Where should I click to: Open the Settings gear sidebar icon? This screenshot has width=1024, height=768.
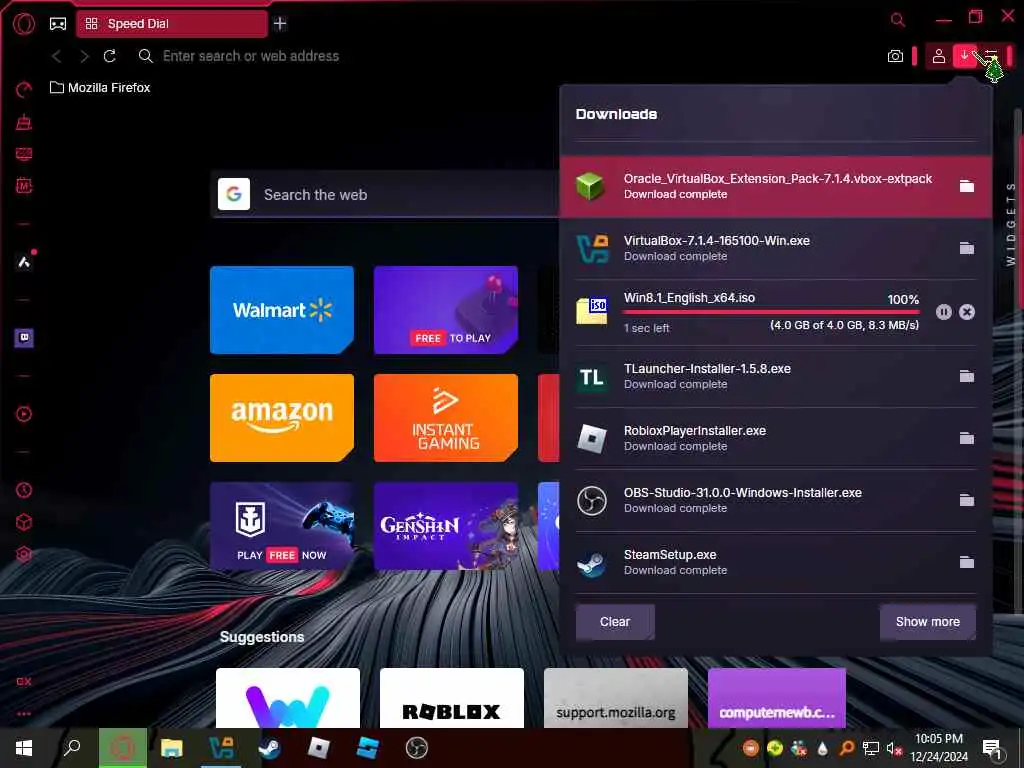point(24,554)
